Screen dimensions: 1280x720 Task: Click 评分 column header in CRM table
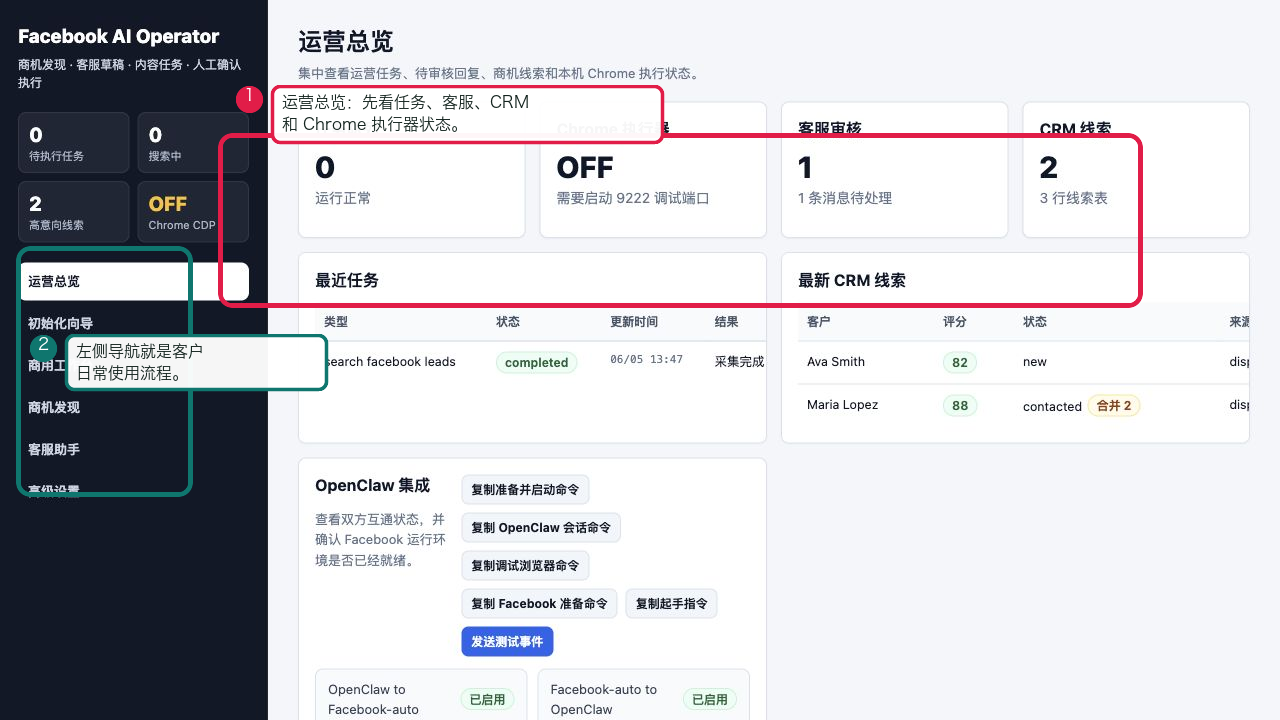click(x=955, y=322)
